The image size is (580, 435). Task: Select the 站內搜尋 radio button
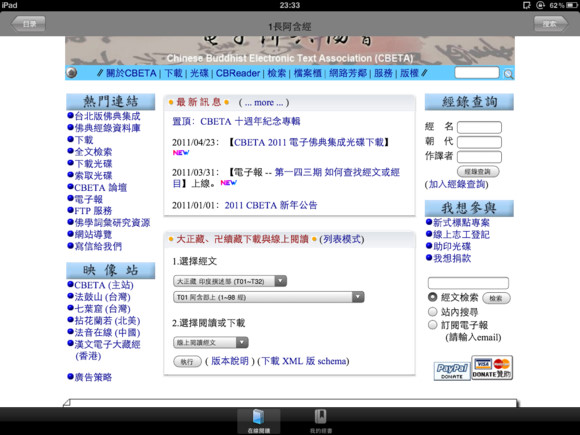(432, 311)
